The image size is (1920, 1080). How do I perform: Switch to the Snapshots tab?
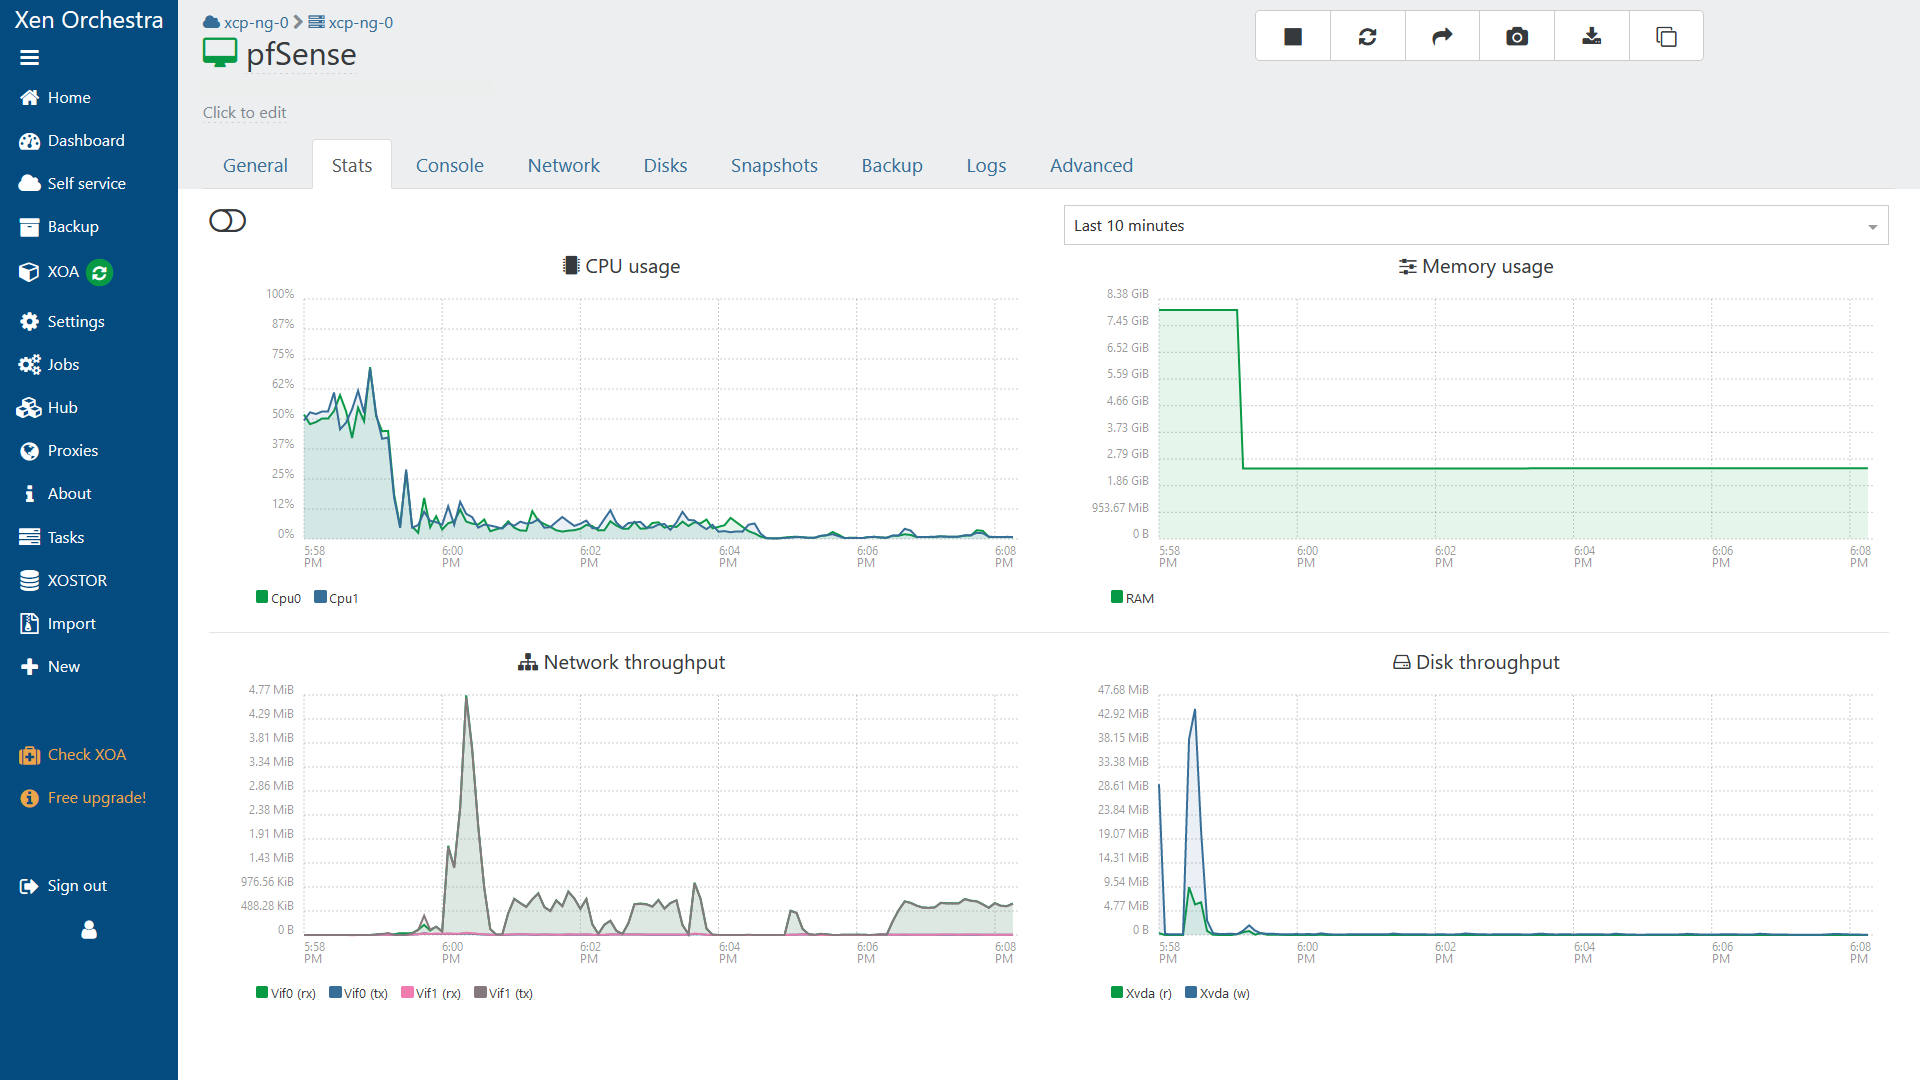pyautogui.click(x=774, y=165)
